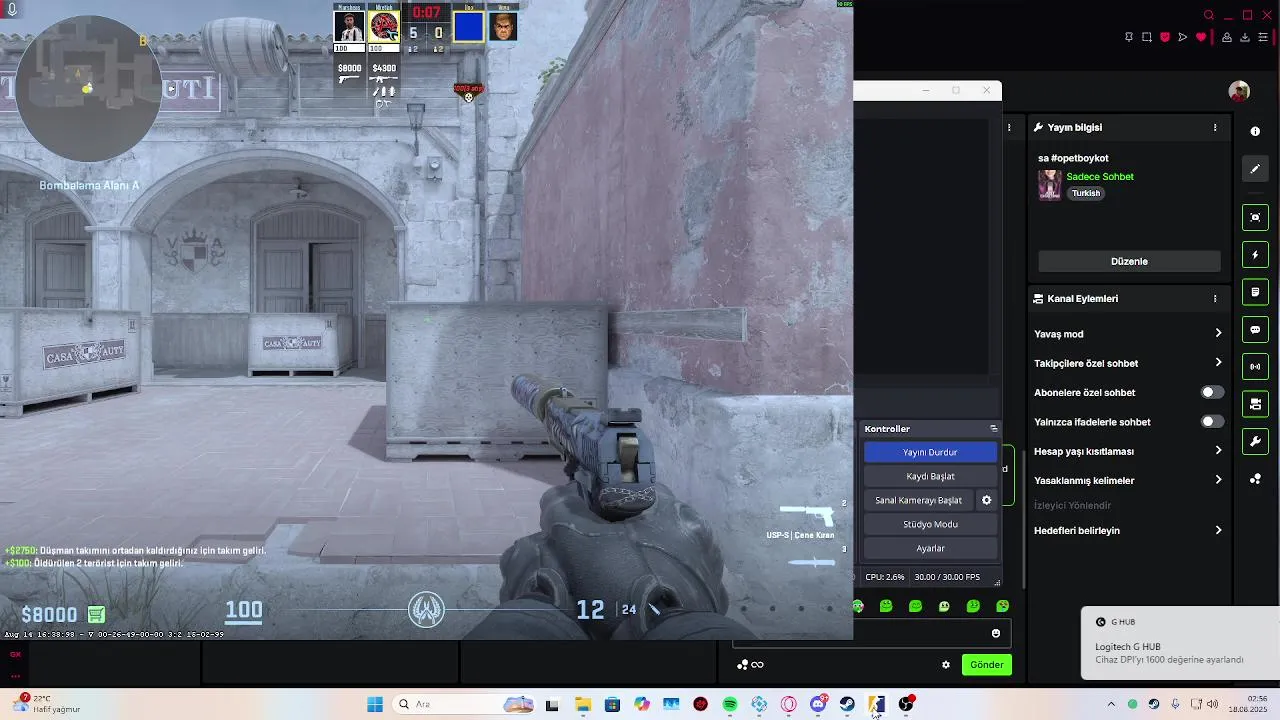Image resolution: width=1280 pixels, height=720 pixels.
Task: Click the Düzenle button
Action: pos(1129,261)
